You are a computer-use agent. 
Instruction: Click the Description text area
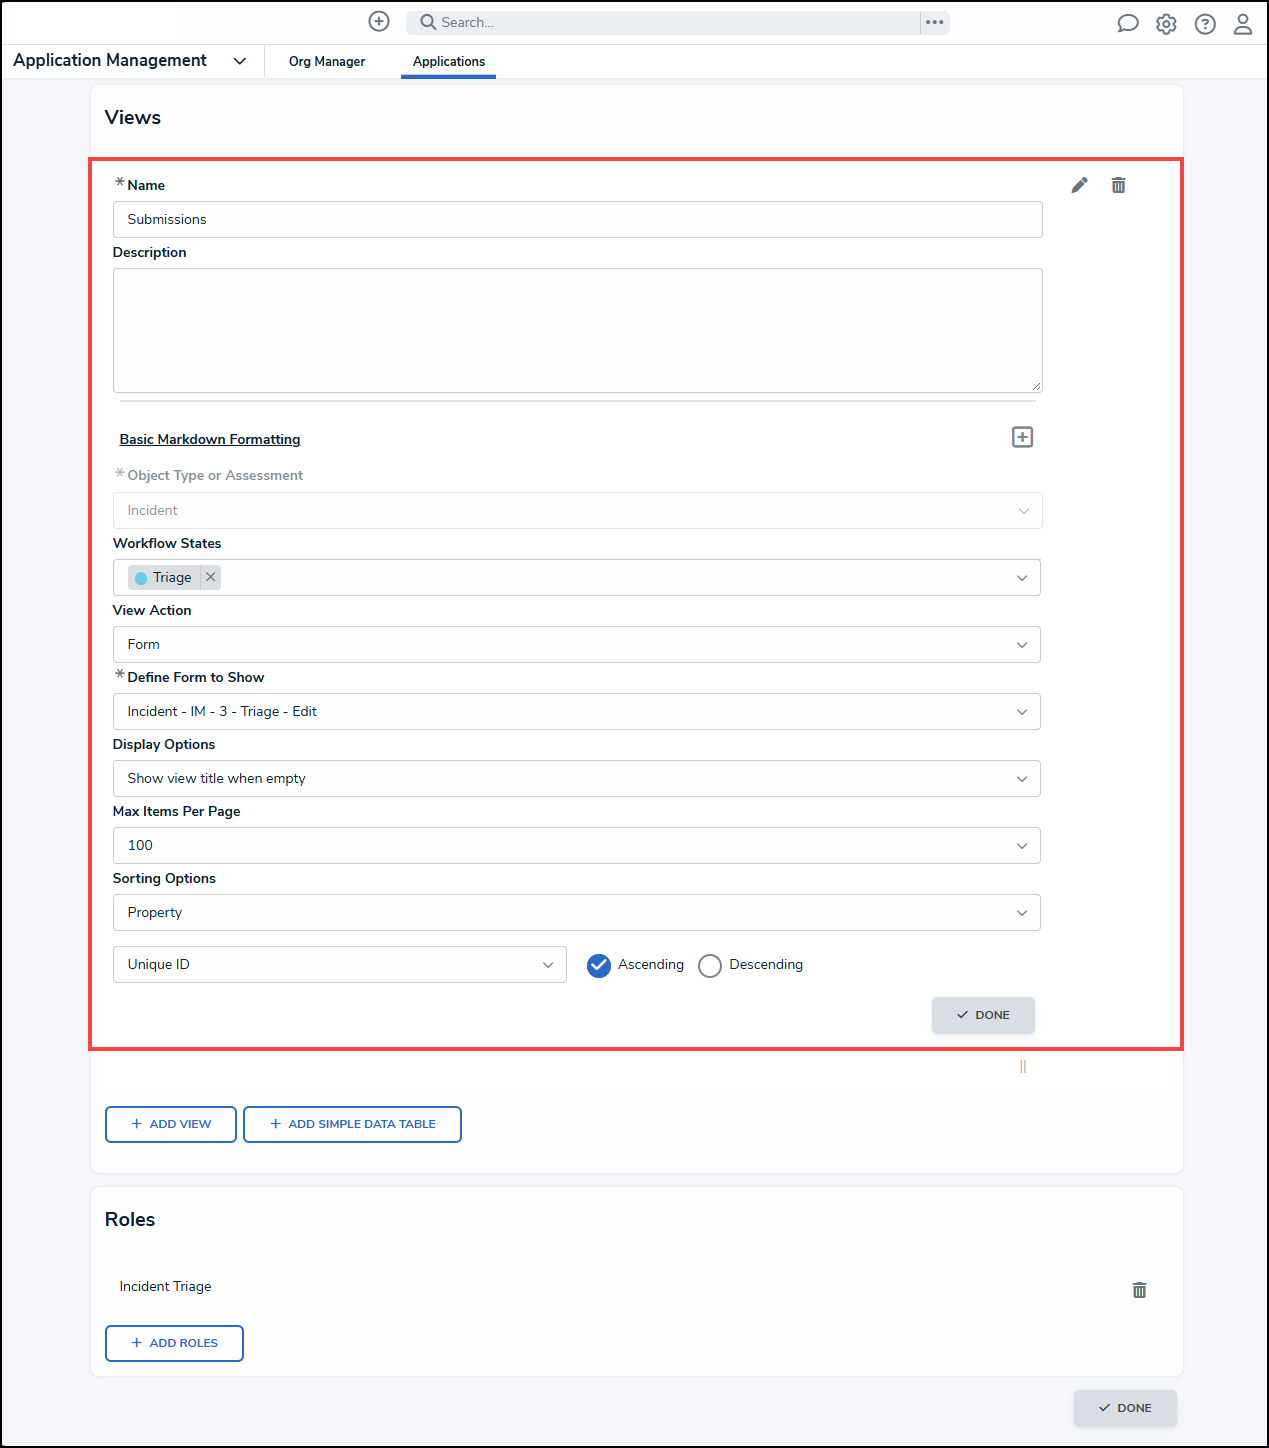[578, 330]
